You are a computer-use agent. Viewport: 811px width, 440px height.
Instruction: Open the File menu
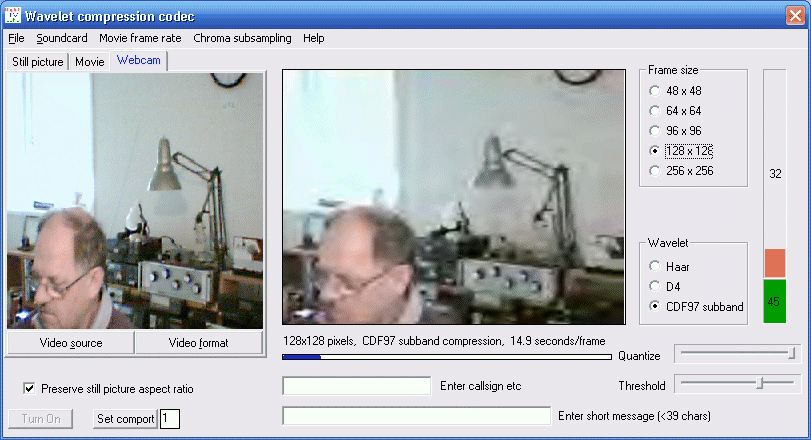click(x=17, y=38)
